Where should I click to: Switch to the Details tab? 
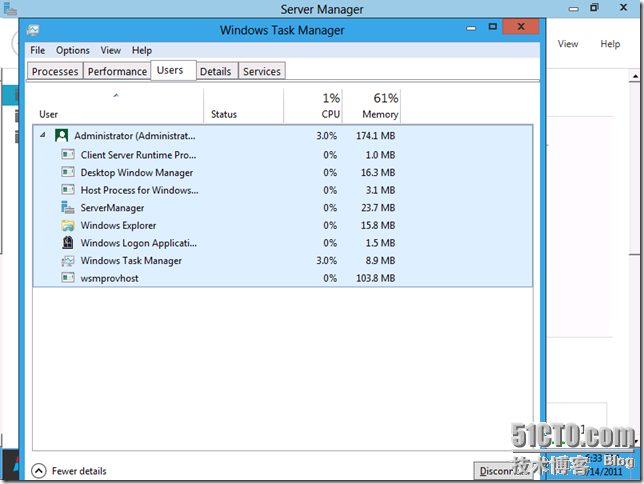[216, 71]
